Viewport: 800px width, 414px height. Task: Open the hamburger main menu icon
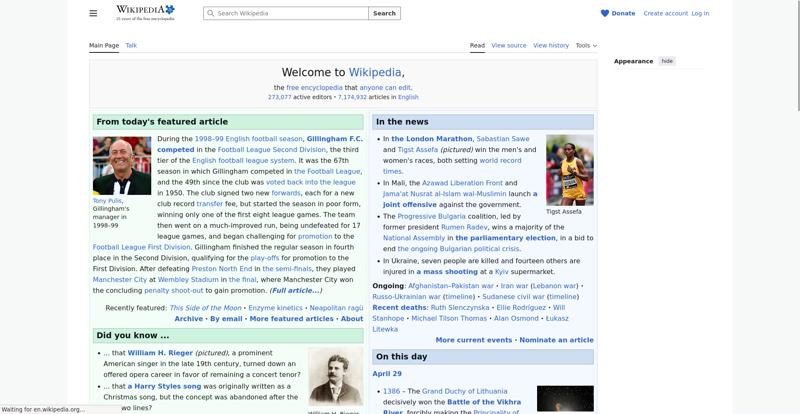(93, 13)
